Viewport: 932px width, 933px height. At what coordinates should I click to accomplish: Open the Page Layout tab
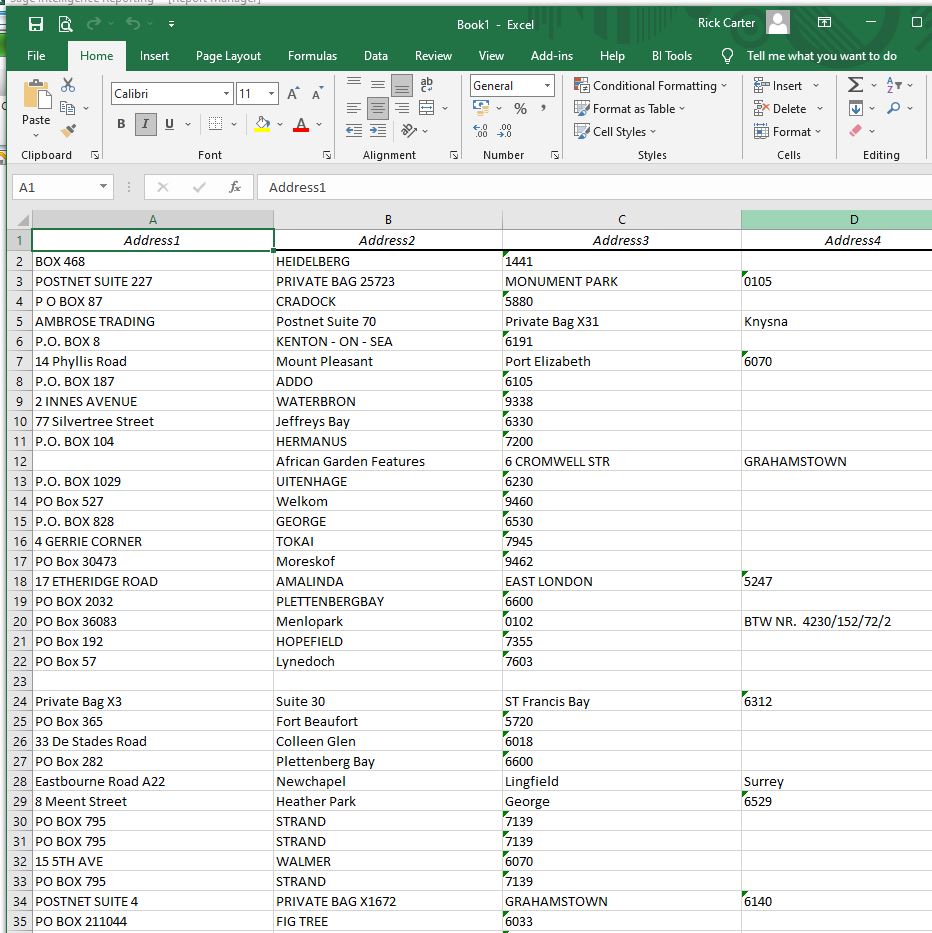tap(228, 56)
